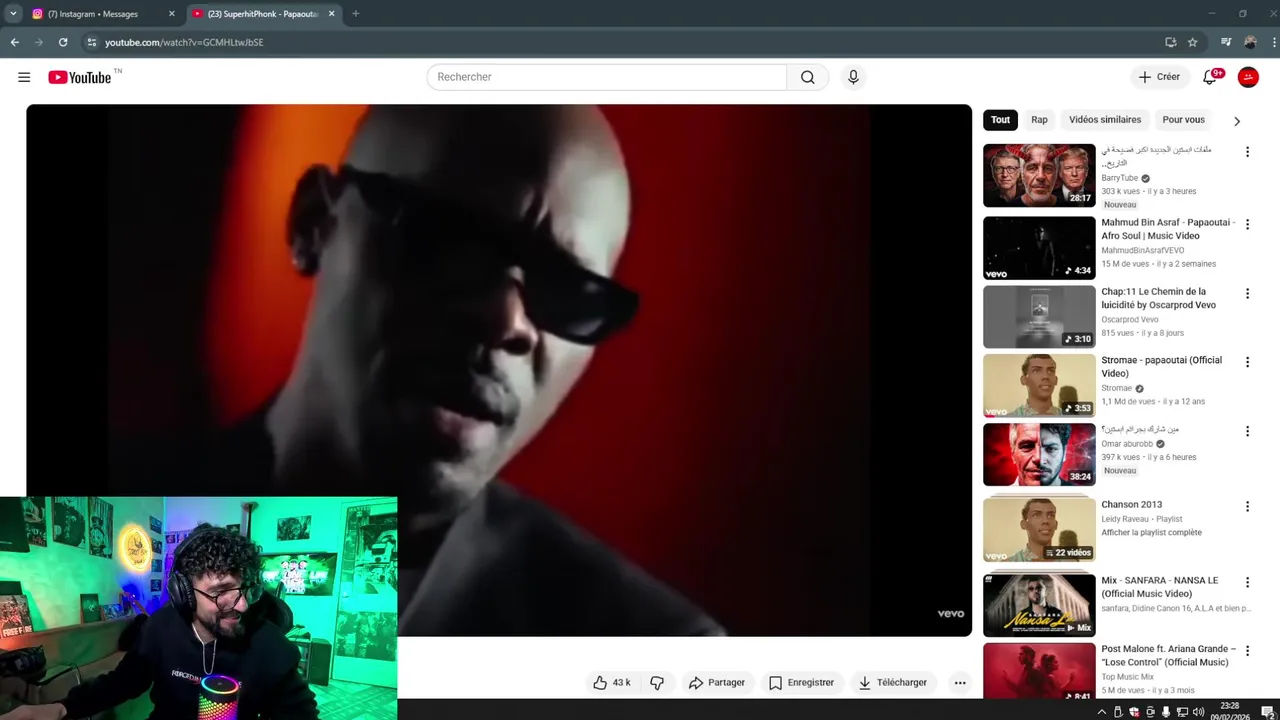Install app via address bar install icon
The image size is (1280, 720).
coord(1170,42)
